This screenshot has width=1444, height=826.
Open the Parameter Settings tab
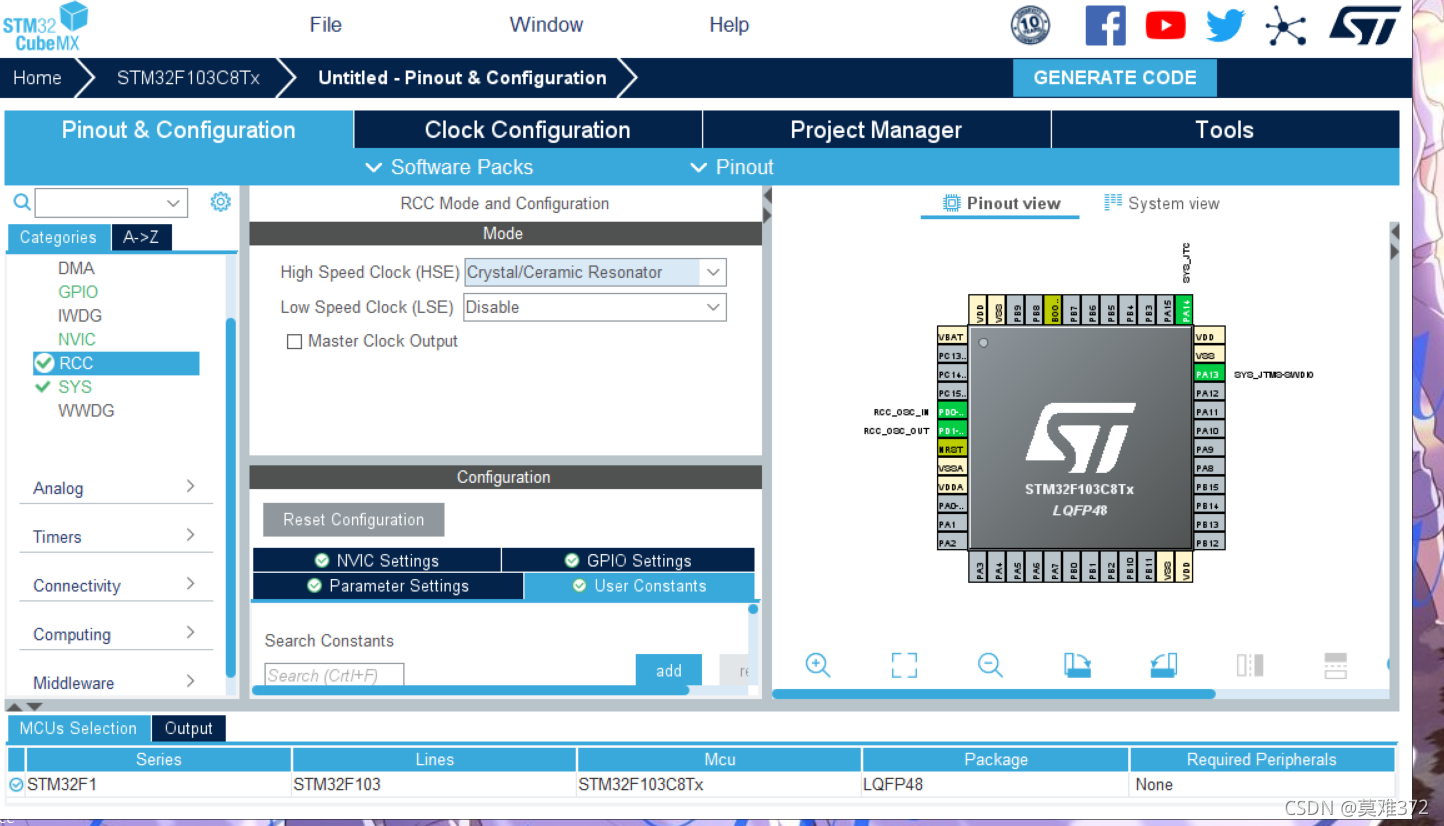tap(388, 586)
